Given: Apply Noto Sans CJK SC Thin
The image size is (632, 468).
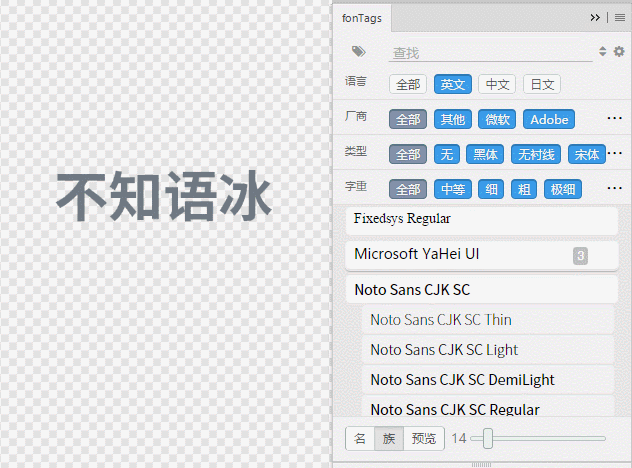Looking at the screenshot, I should click(488, 320).
